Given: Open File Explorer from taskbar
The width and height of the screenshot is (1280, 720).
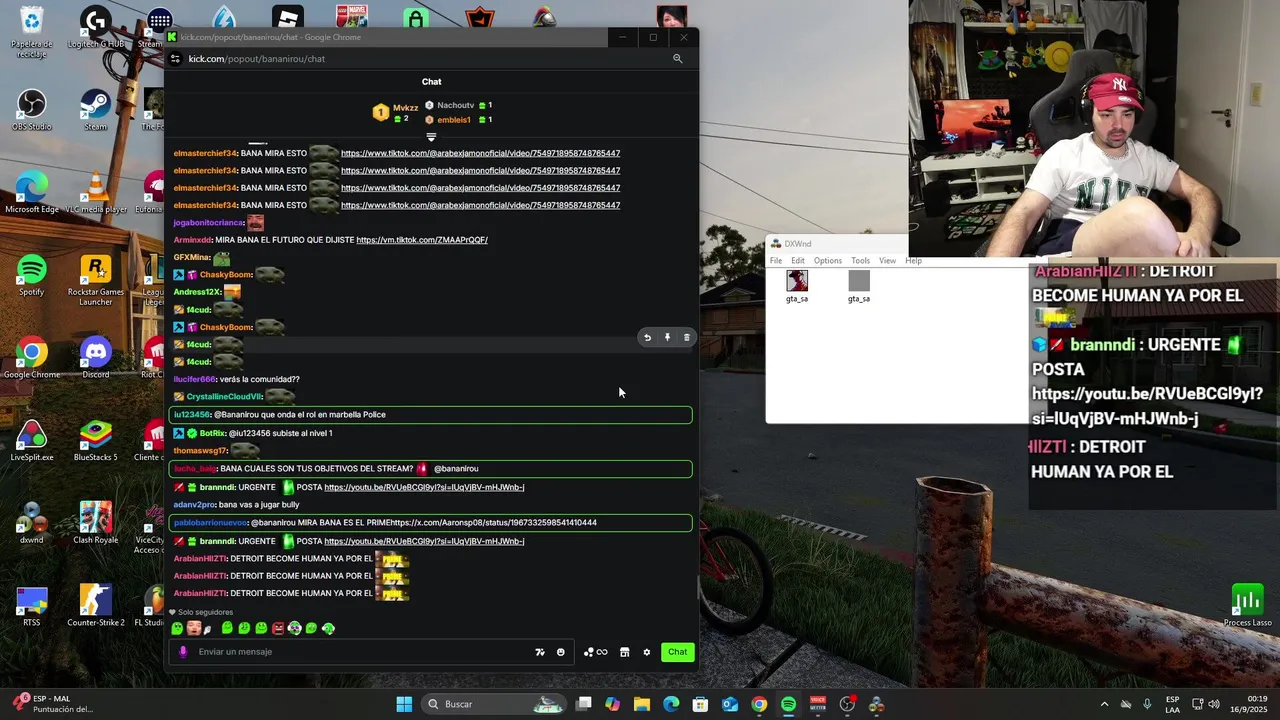Looking at the screenshot, I should pos(642,704).
